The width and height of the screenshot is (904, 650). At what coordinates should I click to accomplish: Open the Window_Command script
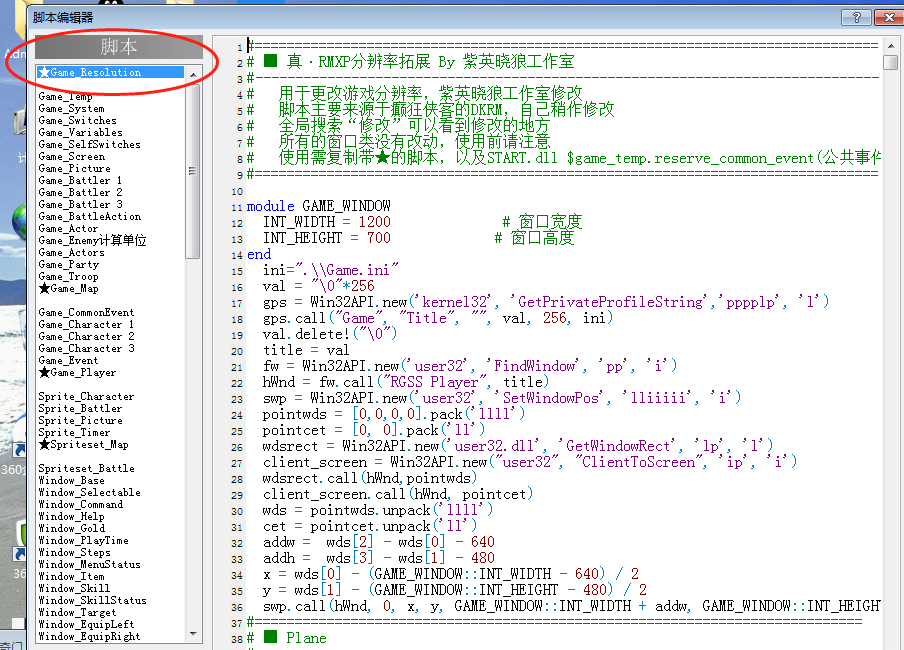click(81, 505)
